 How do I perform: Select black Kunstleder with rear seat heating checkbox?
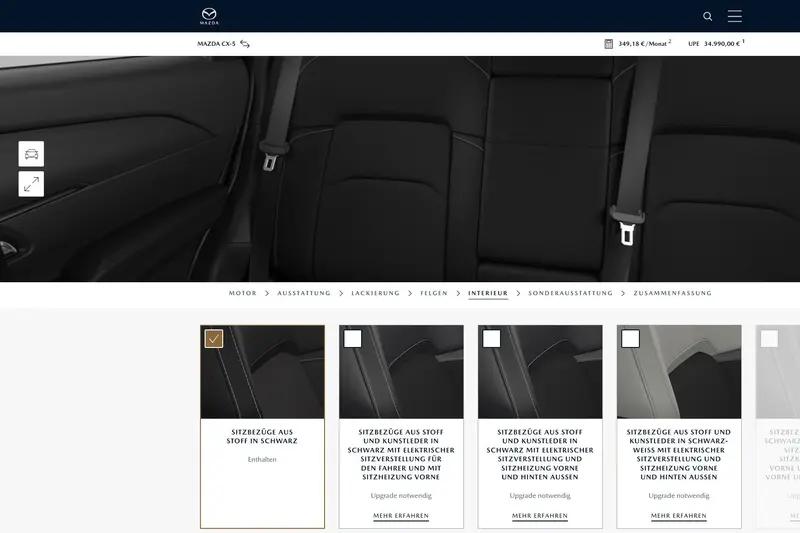tap(492, 338)
